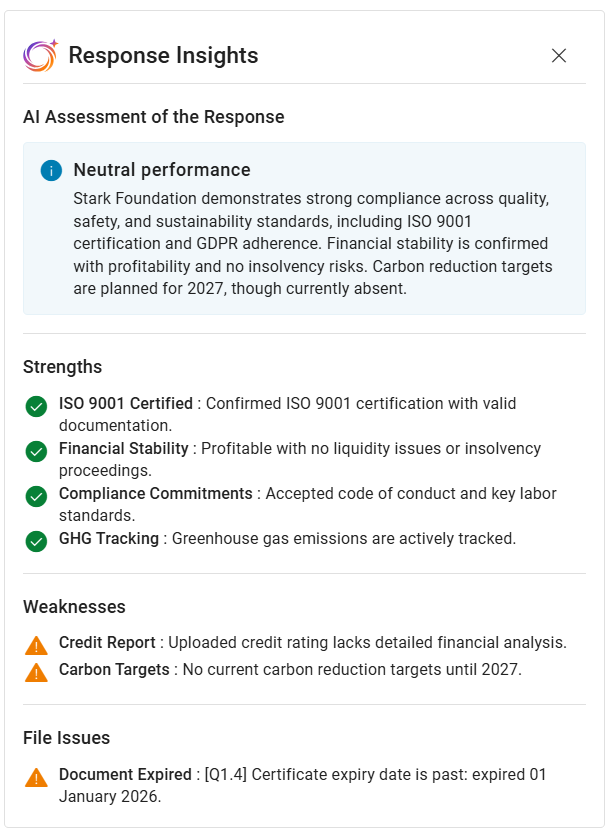The height and width of the screenshot is (834, 612).
Task: Click the Neutral performance heading
Action: 162,170
